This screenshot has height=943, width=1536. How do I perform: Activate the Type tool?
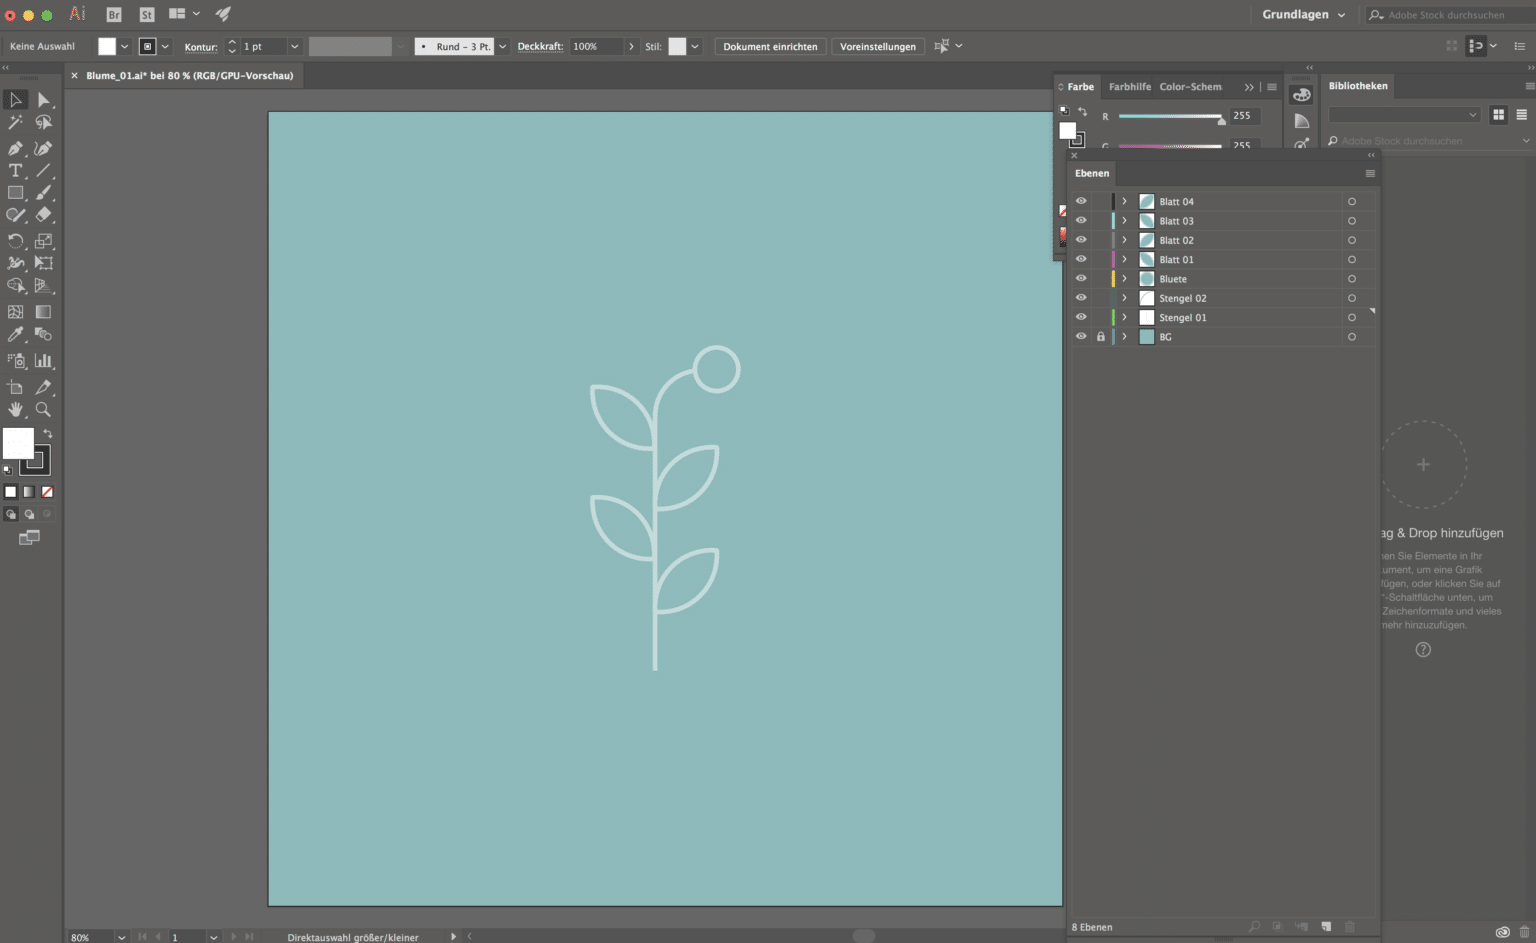(15, 170)
